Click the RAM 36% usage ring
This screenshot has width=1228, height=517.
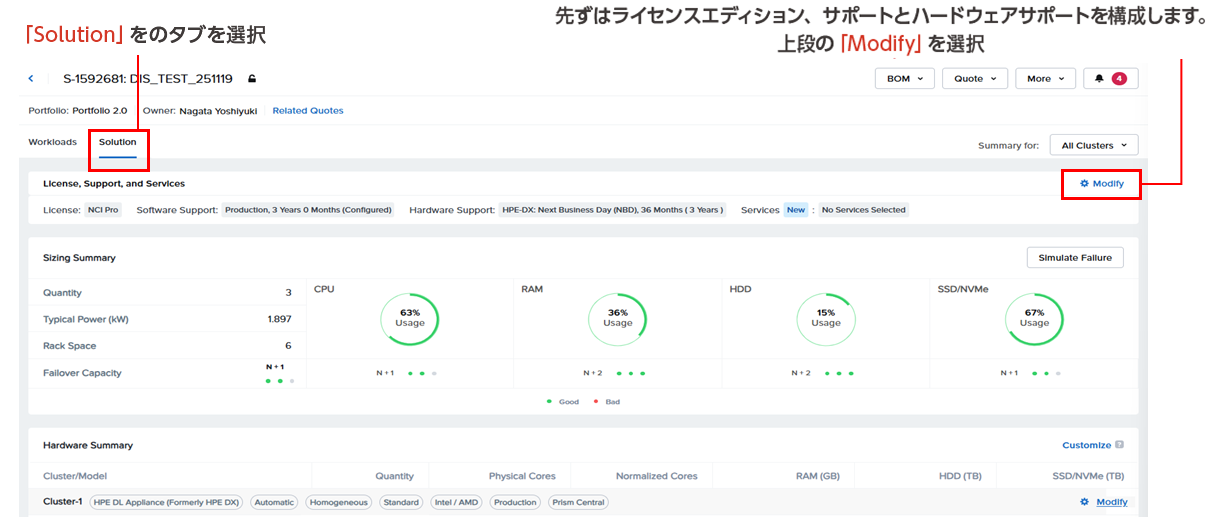617,319
